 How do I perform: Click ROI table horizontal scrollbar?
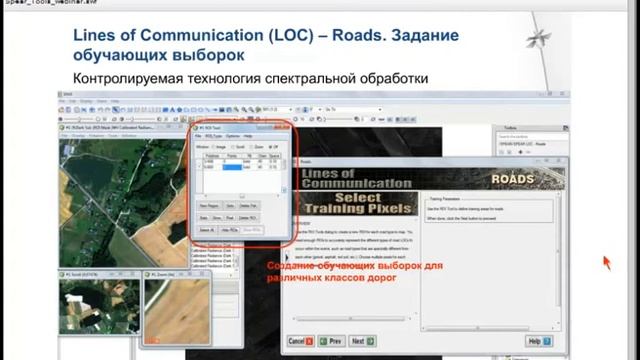pos(242,196)
